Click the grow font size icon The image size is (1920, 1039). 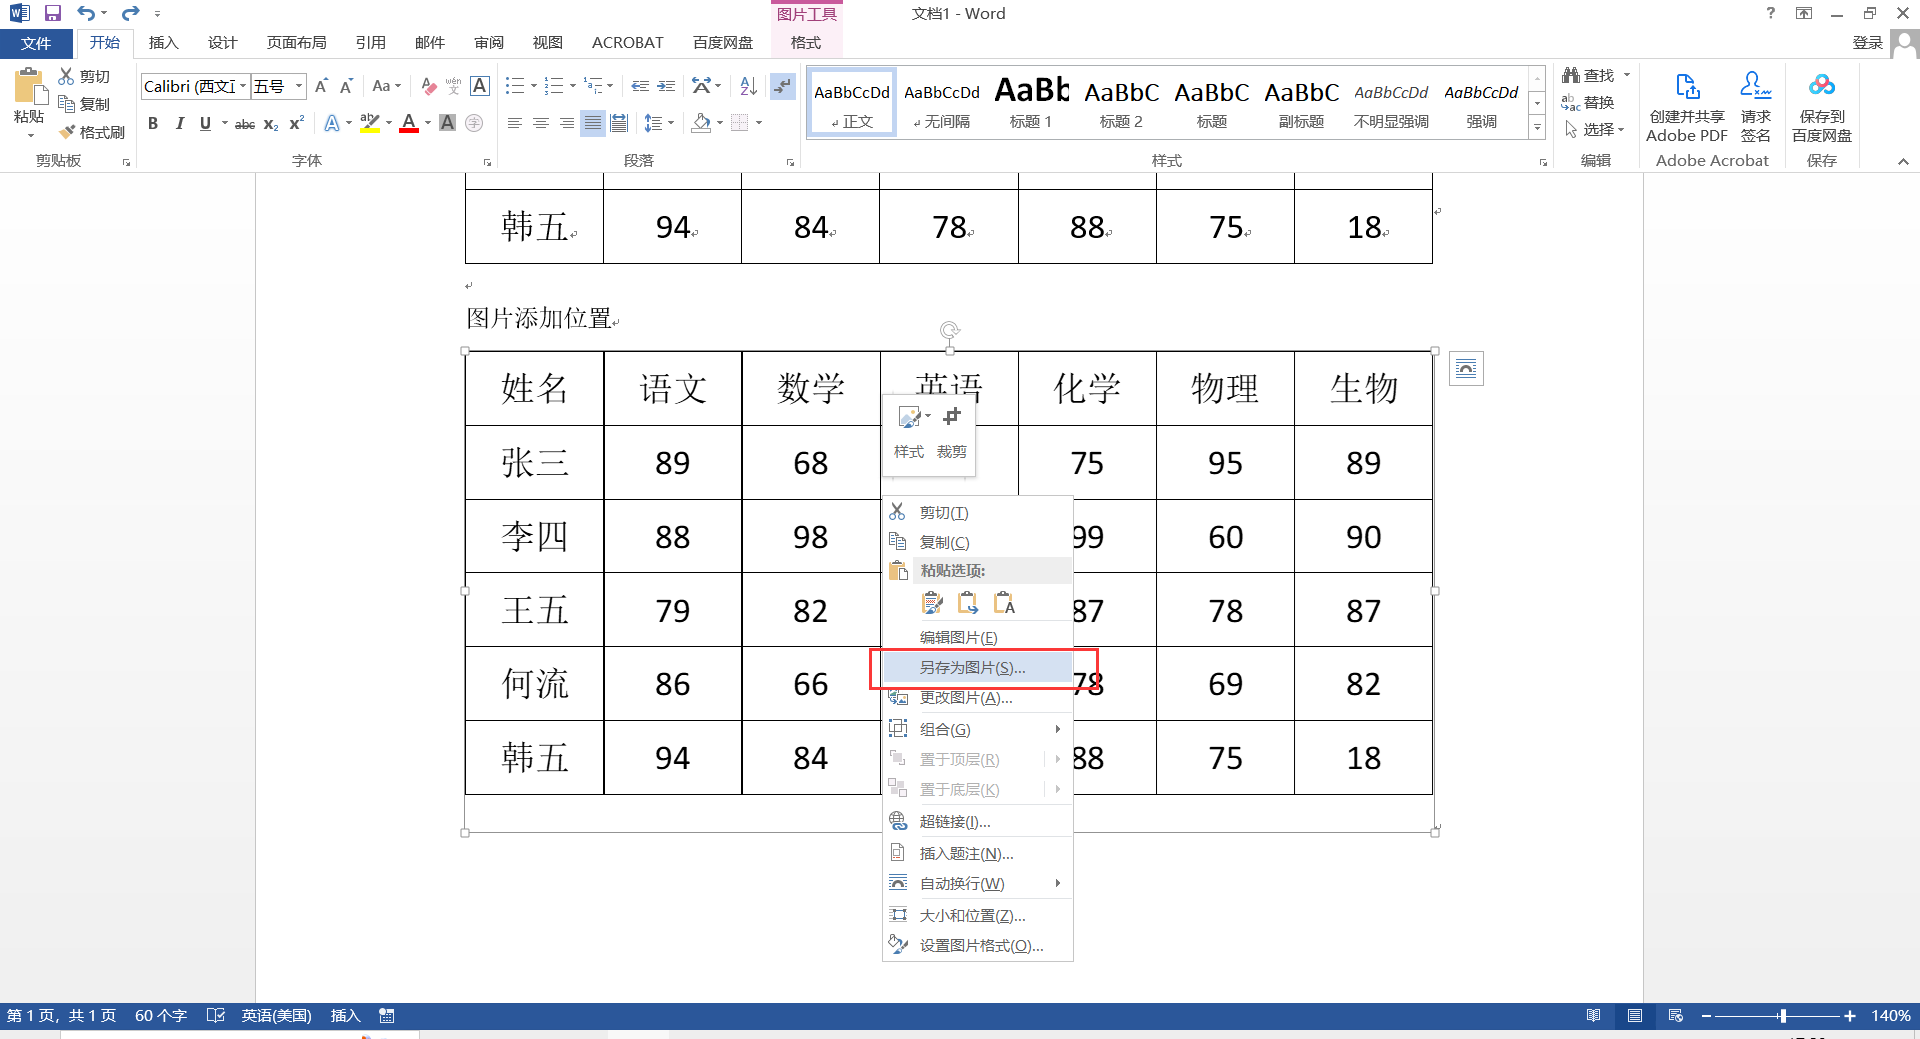(x=321, y=86)
